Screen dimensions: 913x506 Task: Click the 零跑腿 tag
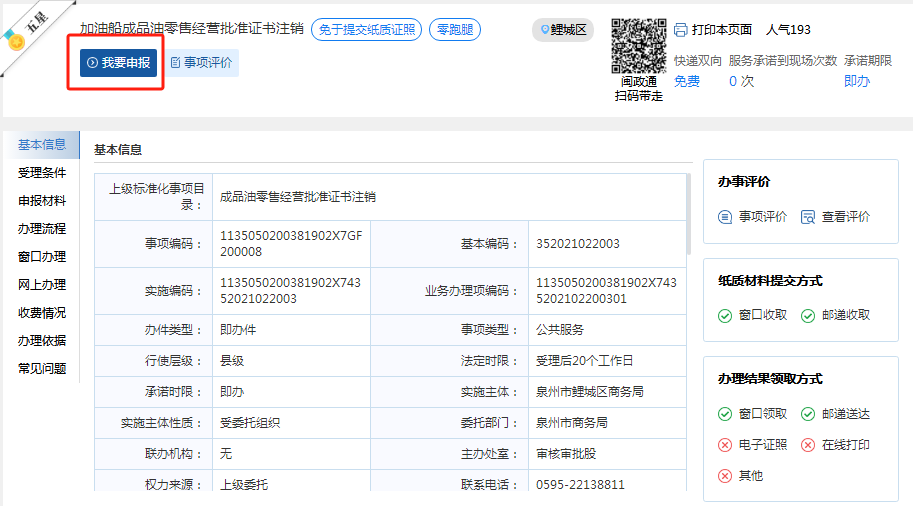(x=455, y=30)
